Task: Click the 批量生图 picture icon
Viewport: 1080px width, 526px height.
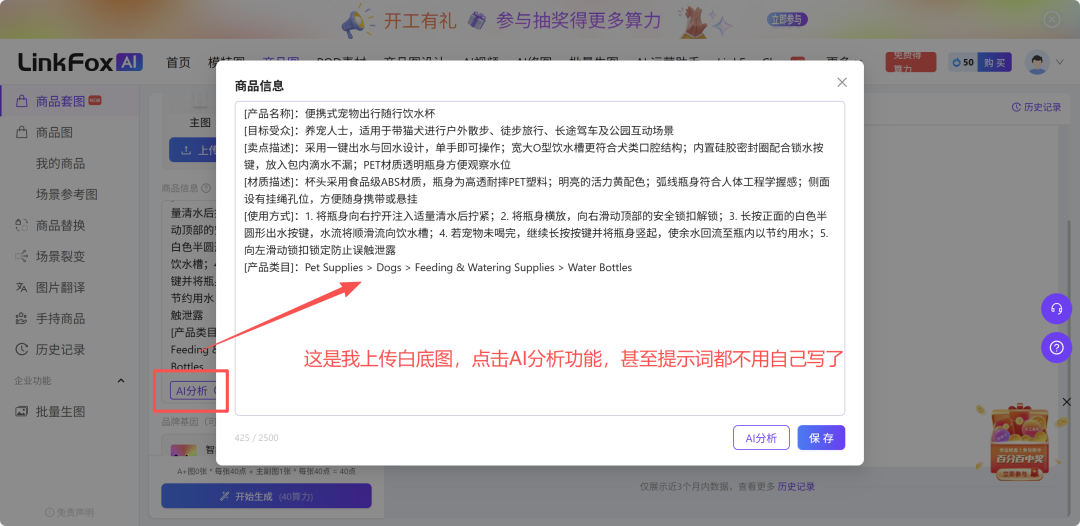Action: [x=22, y=412]
